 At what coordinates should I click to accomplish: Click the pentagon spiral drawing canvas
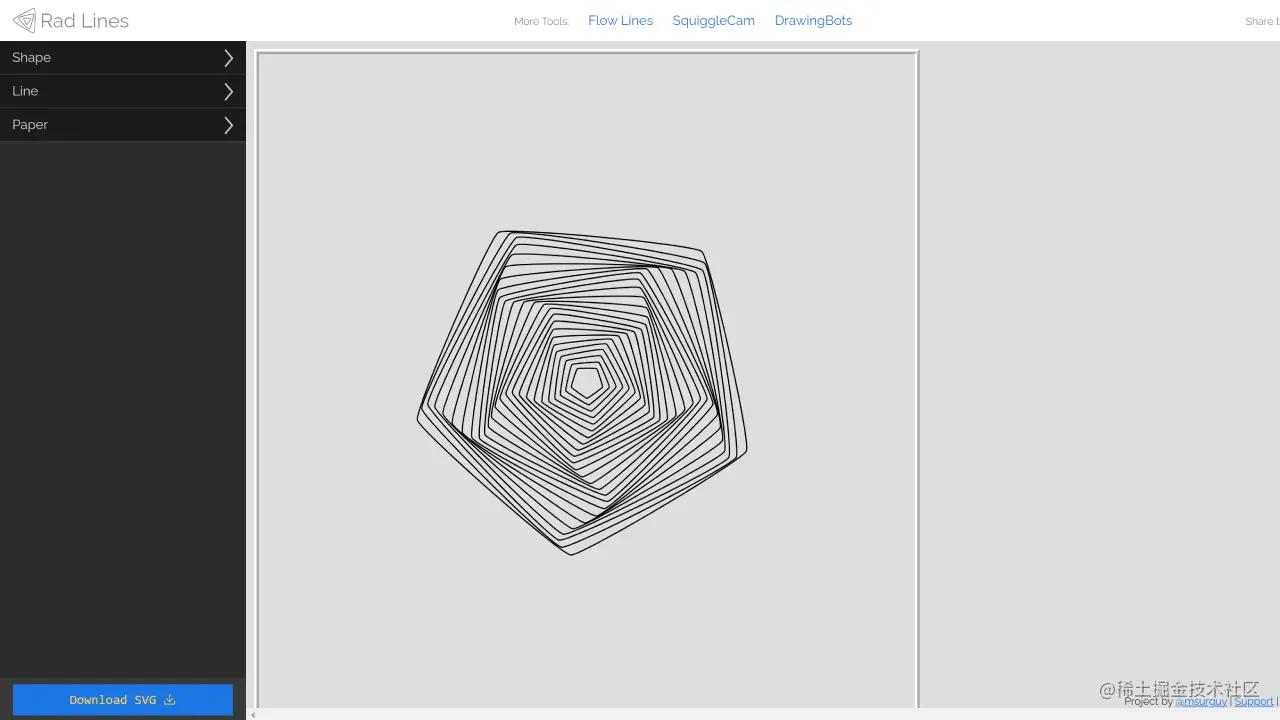[x=587, y=380]
